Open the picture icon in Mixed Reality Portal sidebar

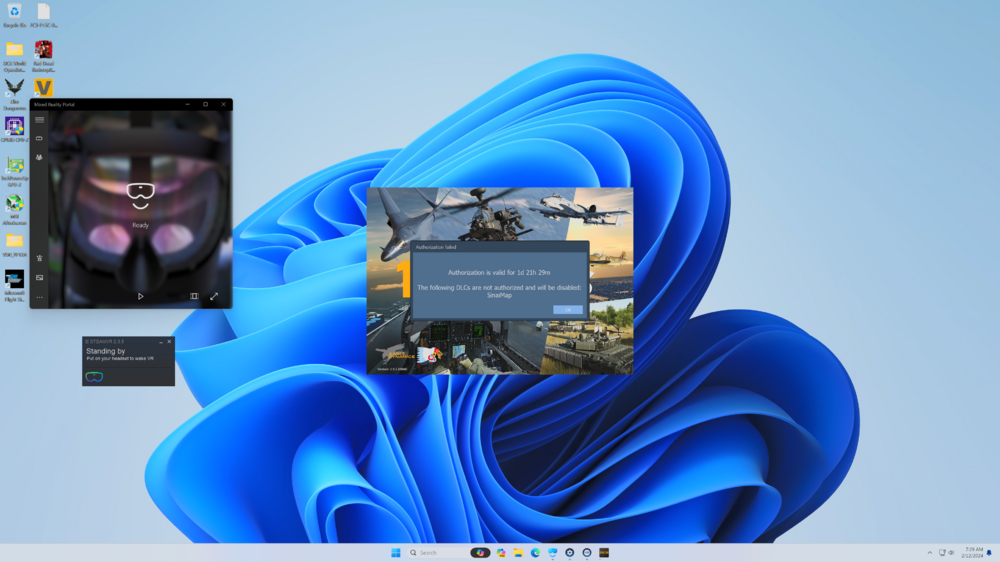40,277
